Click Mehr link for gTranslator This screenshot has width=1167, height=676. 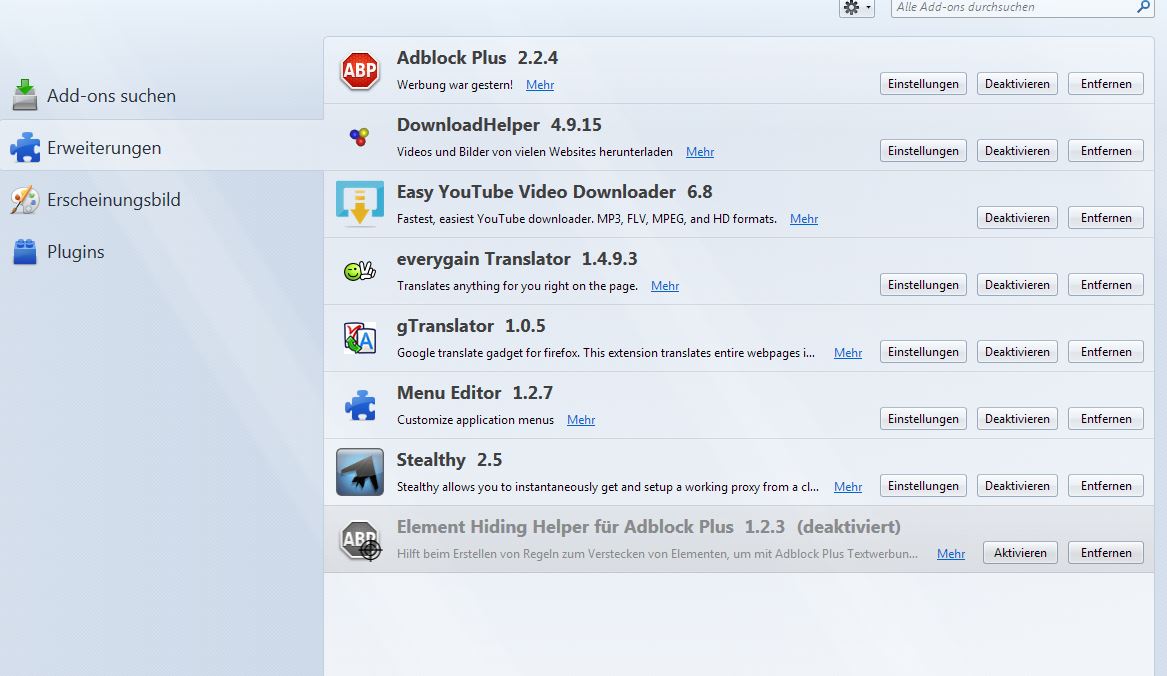click(x=848, y=353)
